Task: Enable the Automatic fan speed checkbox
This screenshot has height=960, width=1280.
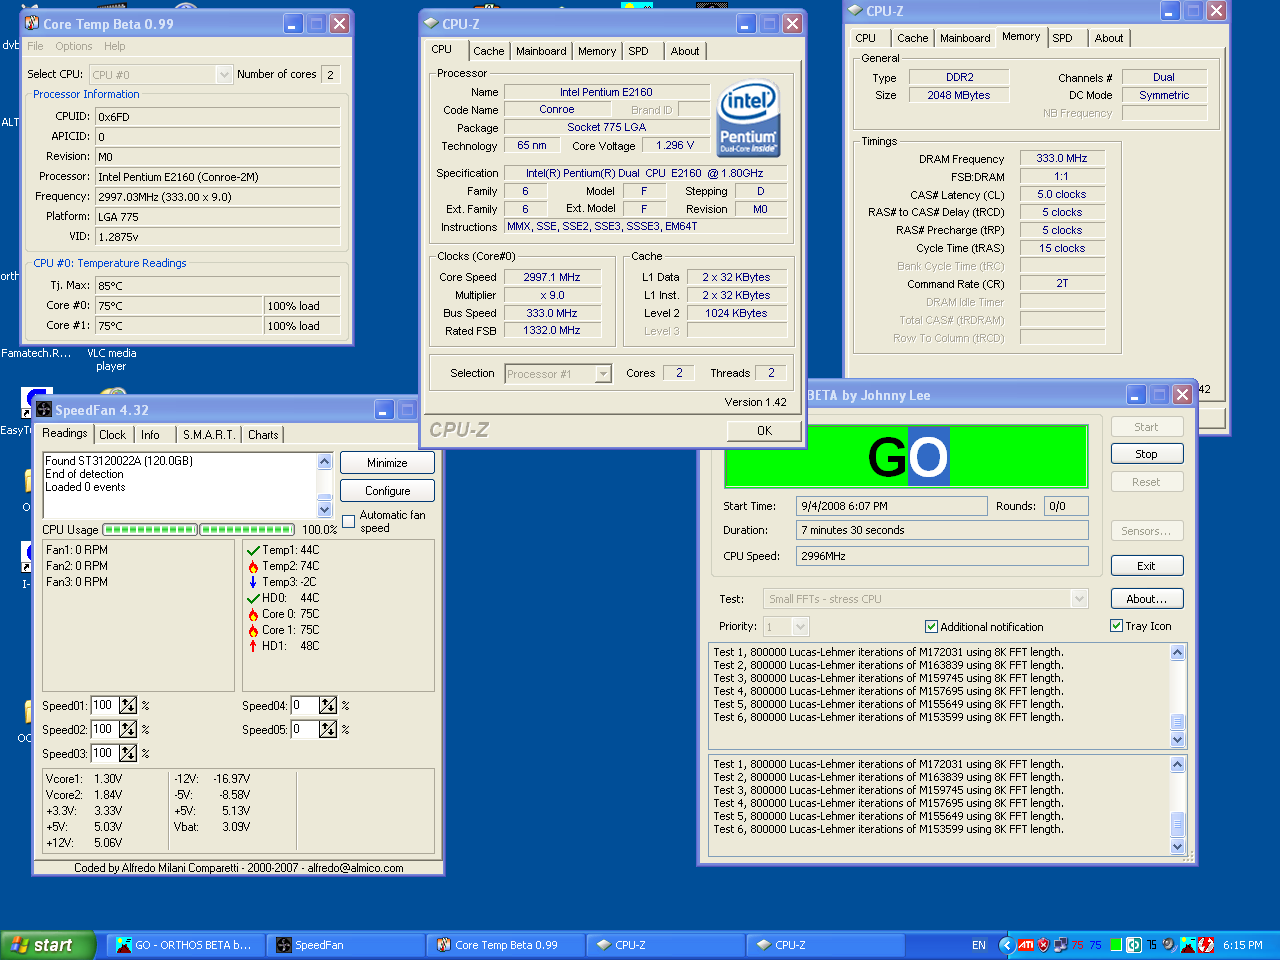Action: tap(349, 521)
